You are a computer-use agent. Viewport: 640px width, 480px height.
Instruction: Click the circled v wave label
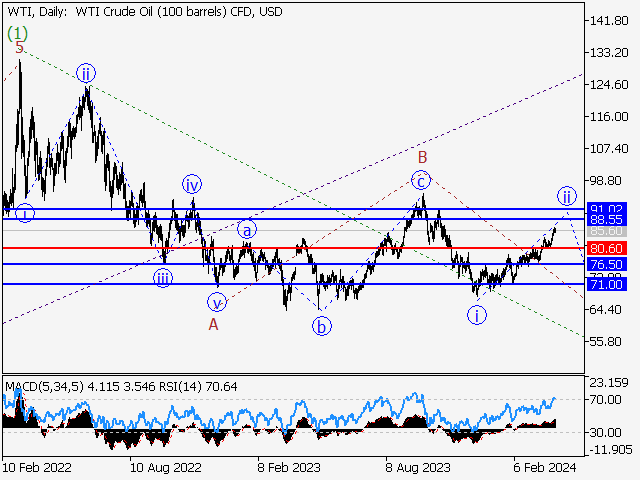[217, 303]
